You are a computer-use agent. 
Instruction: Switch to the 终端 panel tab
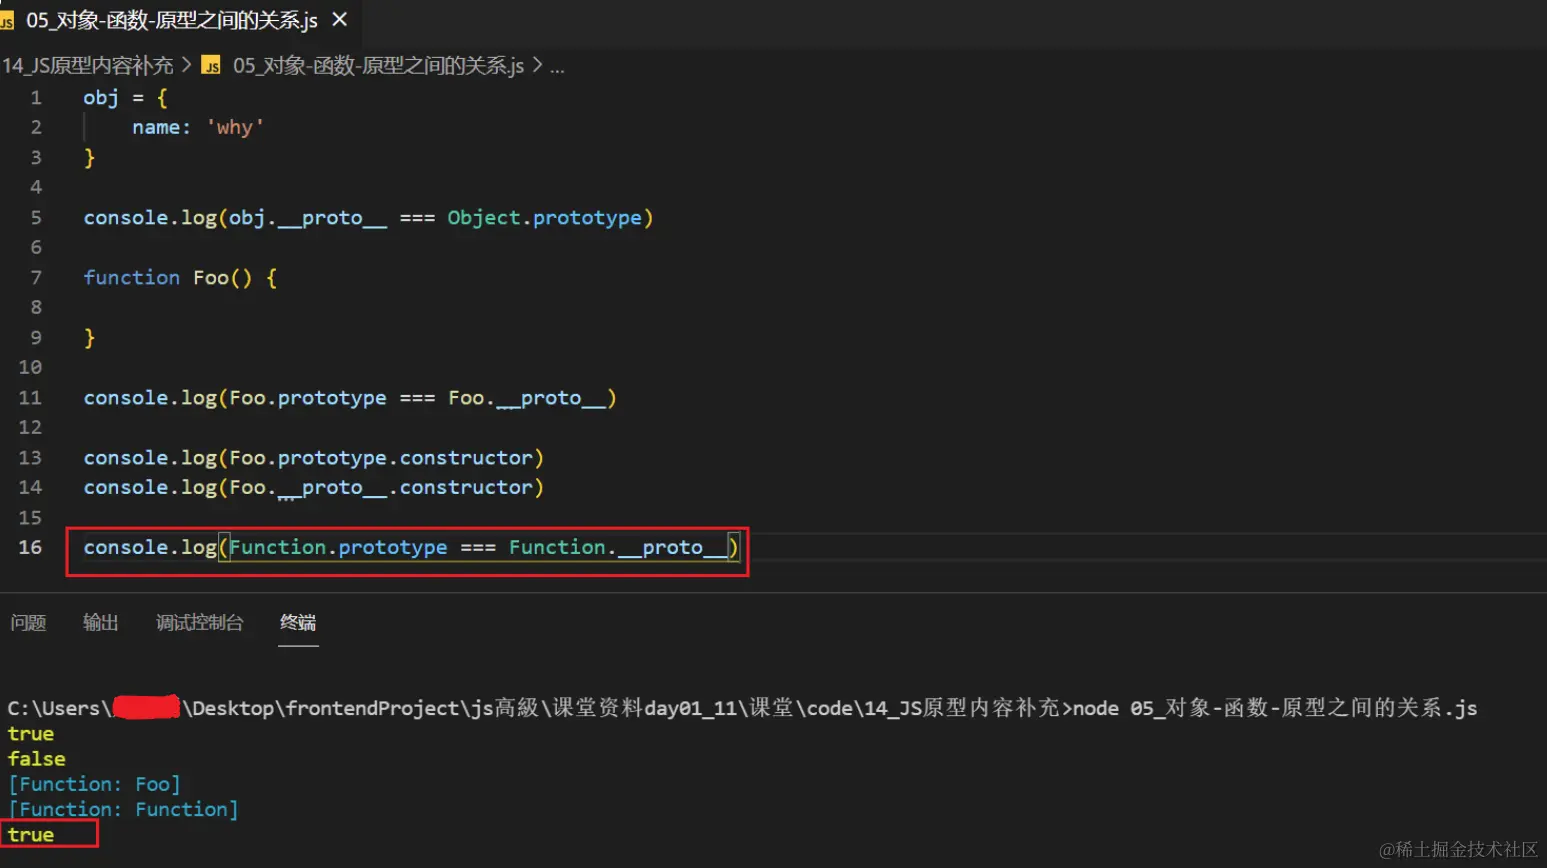click(x=298, y=623)
